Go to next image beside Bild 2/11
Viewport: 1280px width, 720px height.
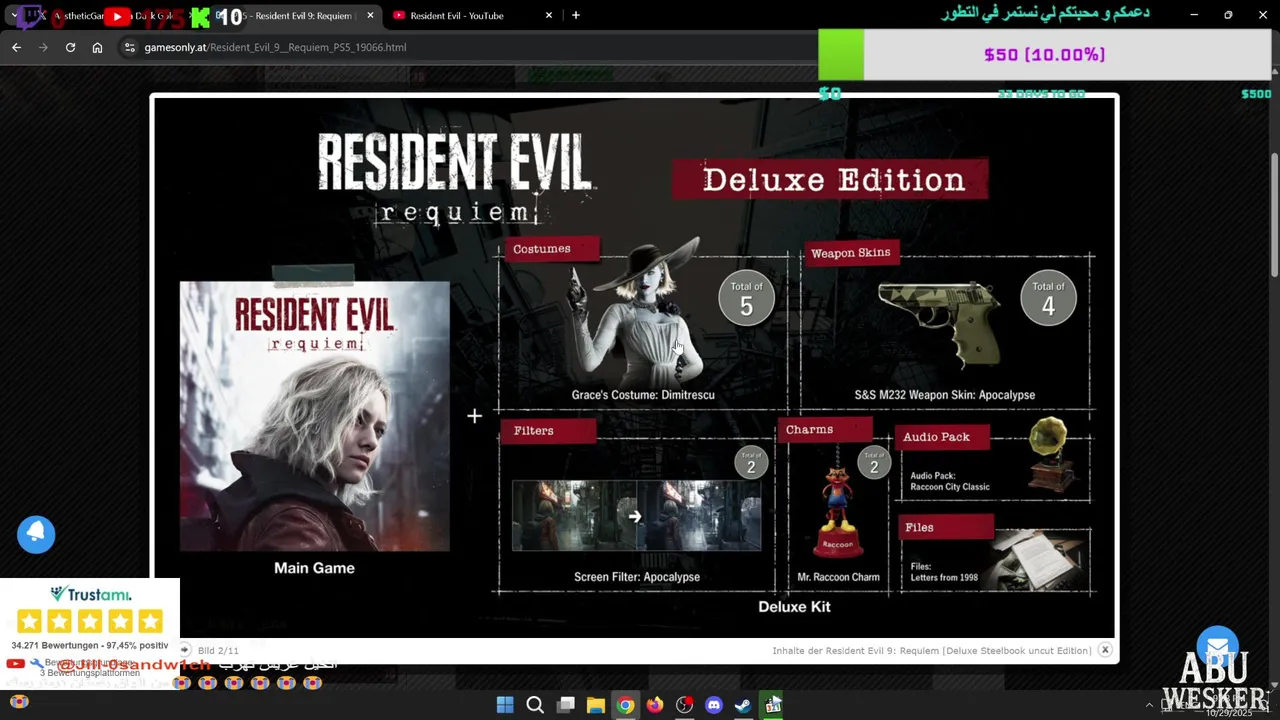(x=185, y=650)
